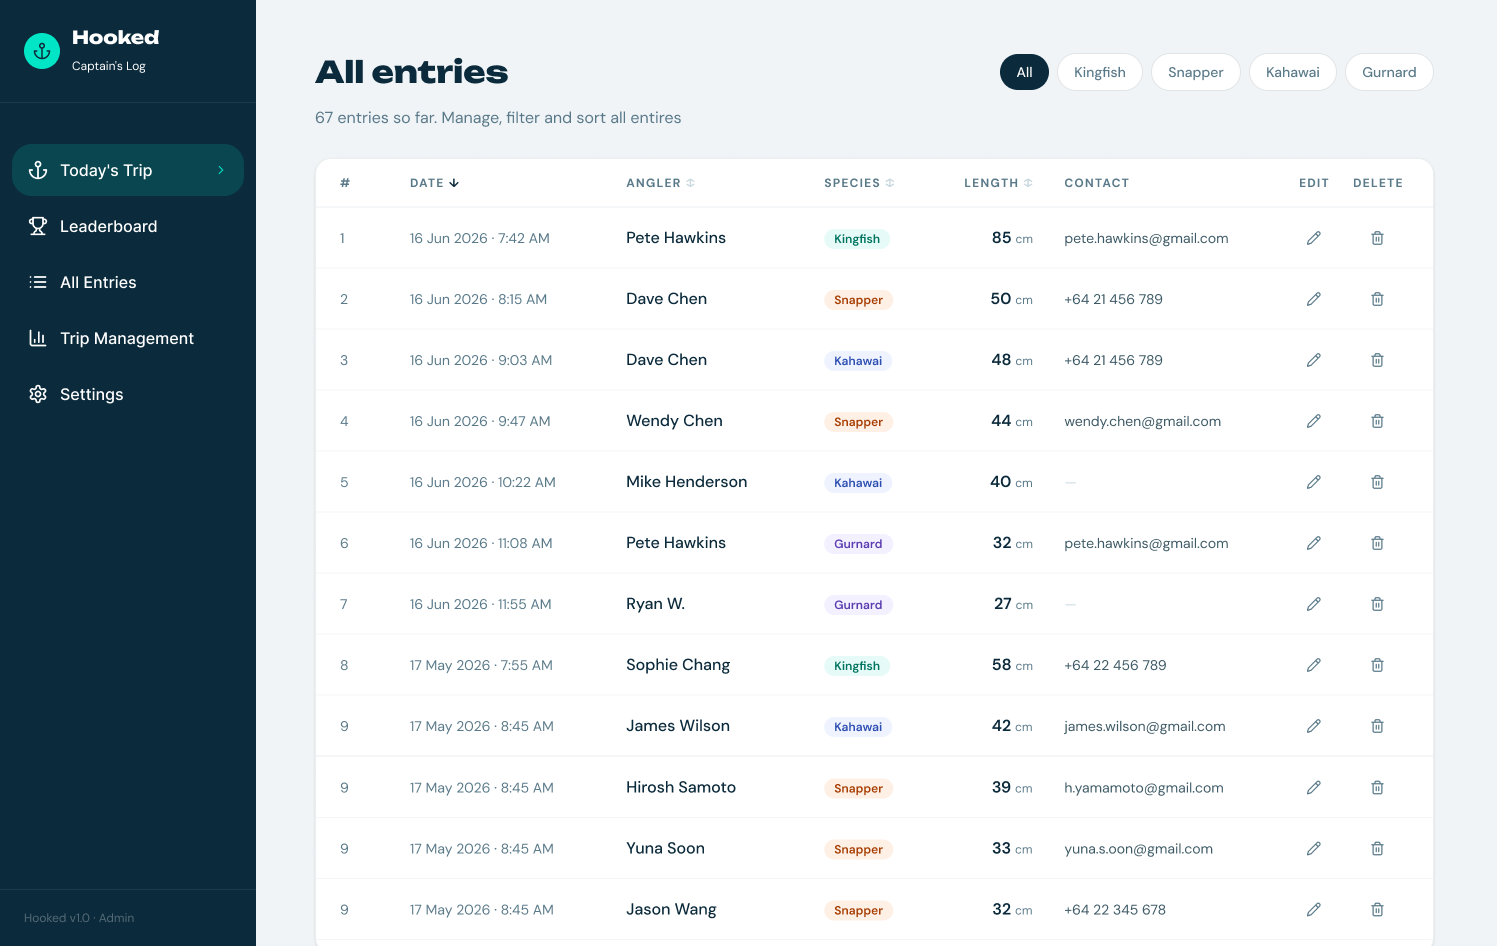The width and height of the screenshot is (1497, 946).
Task: Delete Ryan W.'s entry
Action: coord(1377,604)
